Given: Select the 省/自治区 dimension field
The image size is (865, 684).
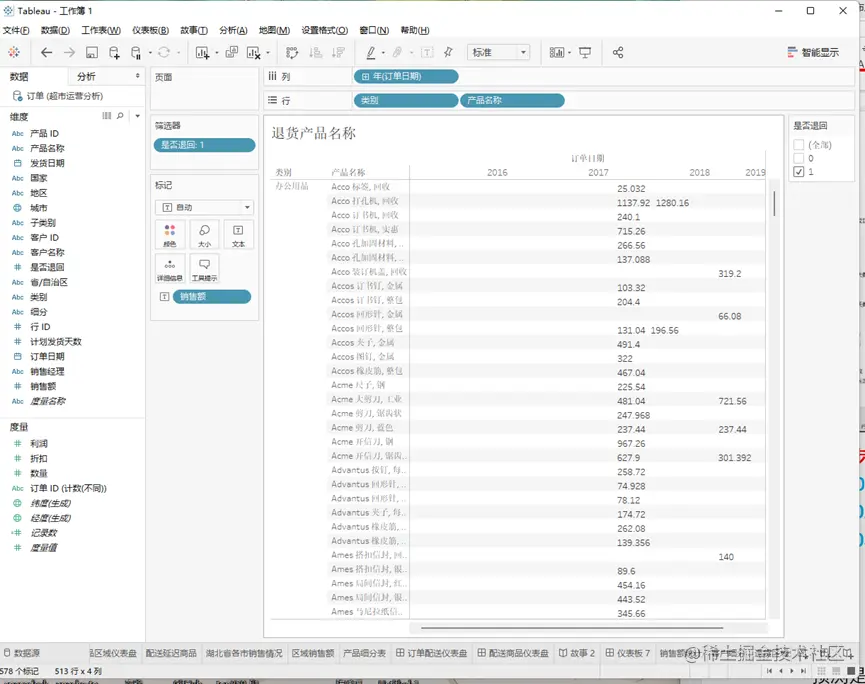Looking at the screenshot, I should [49, 282].
